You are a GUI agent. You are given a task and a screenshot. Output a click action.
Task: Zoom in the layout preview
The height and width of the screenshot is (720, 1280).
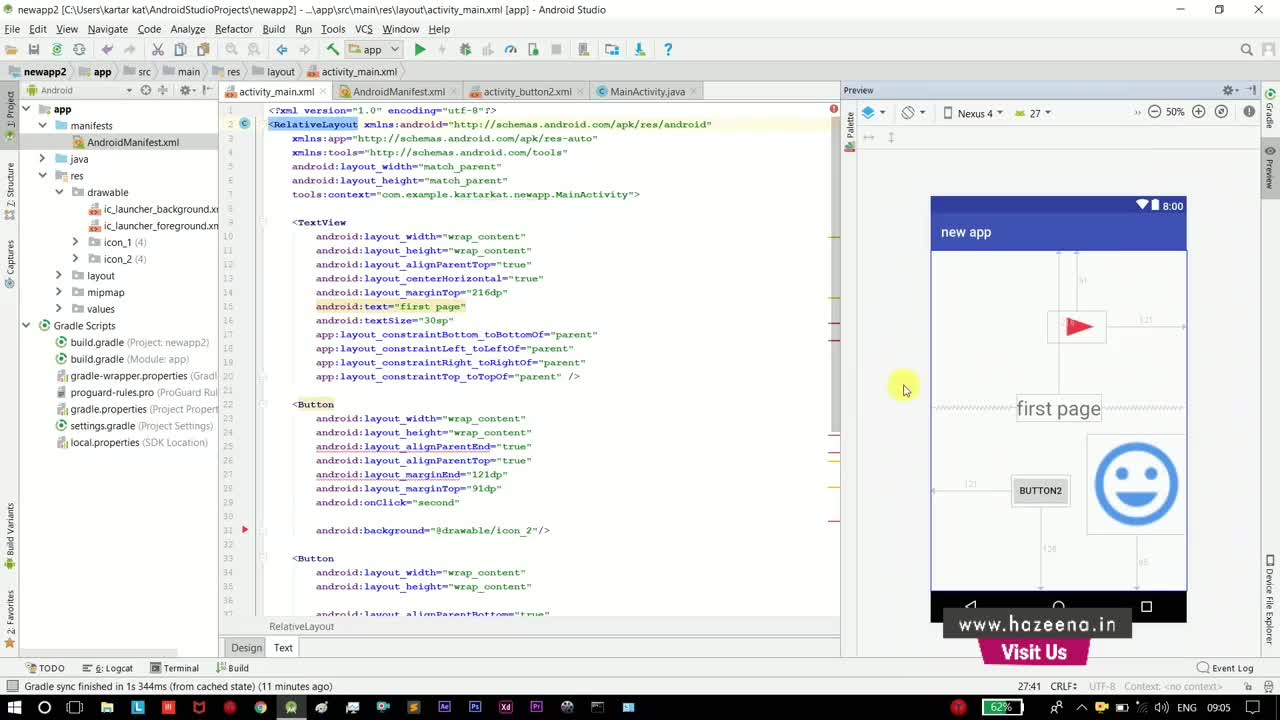pos(1199,112)
